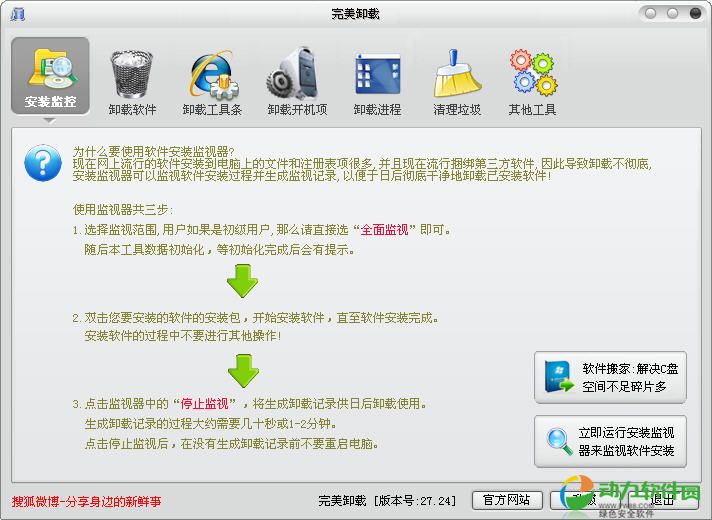Click the first green down arrow

pyautogui.click(x=242, y=281)
